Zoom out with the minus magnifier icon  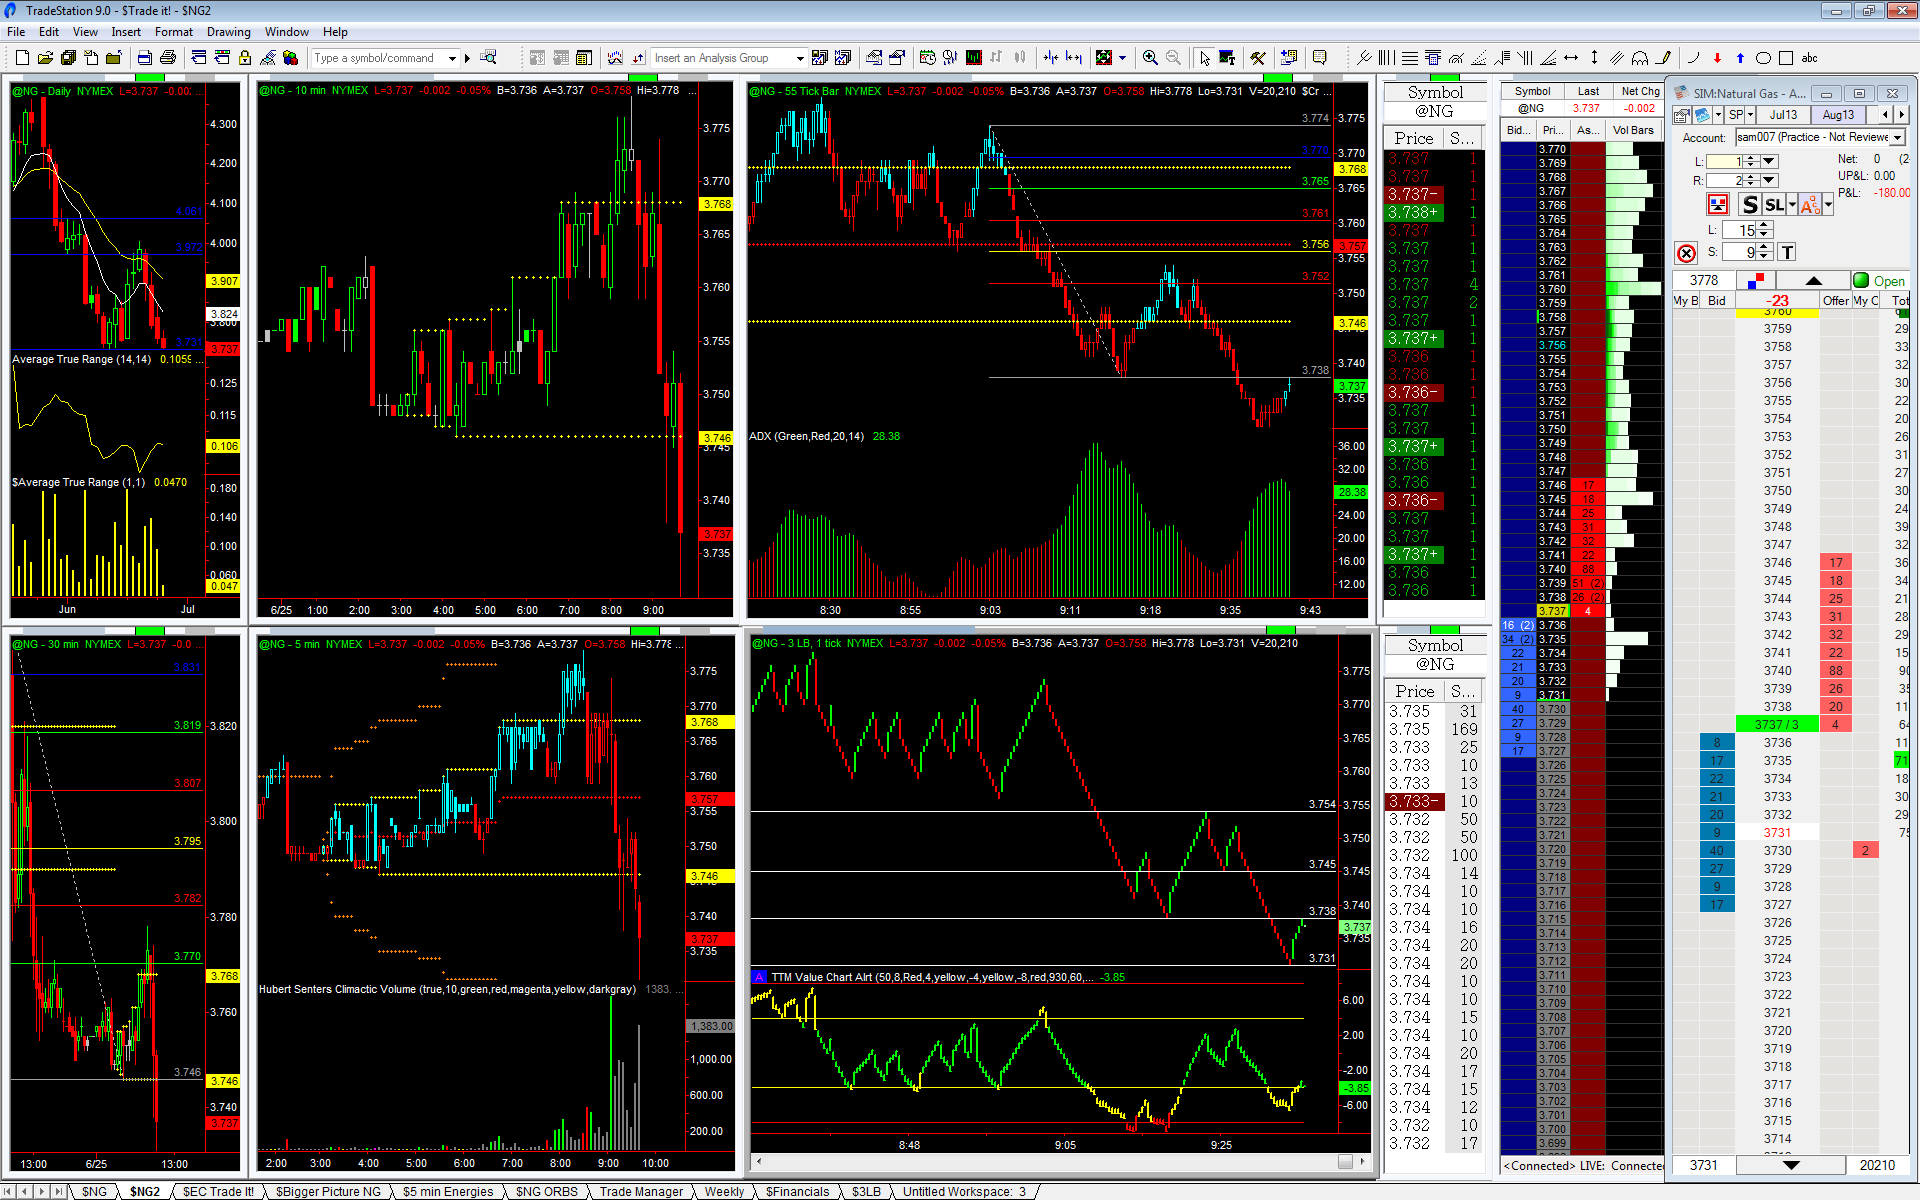pos(1173,58)
